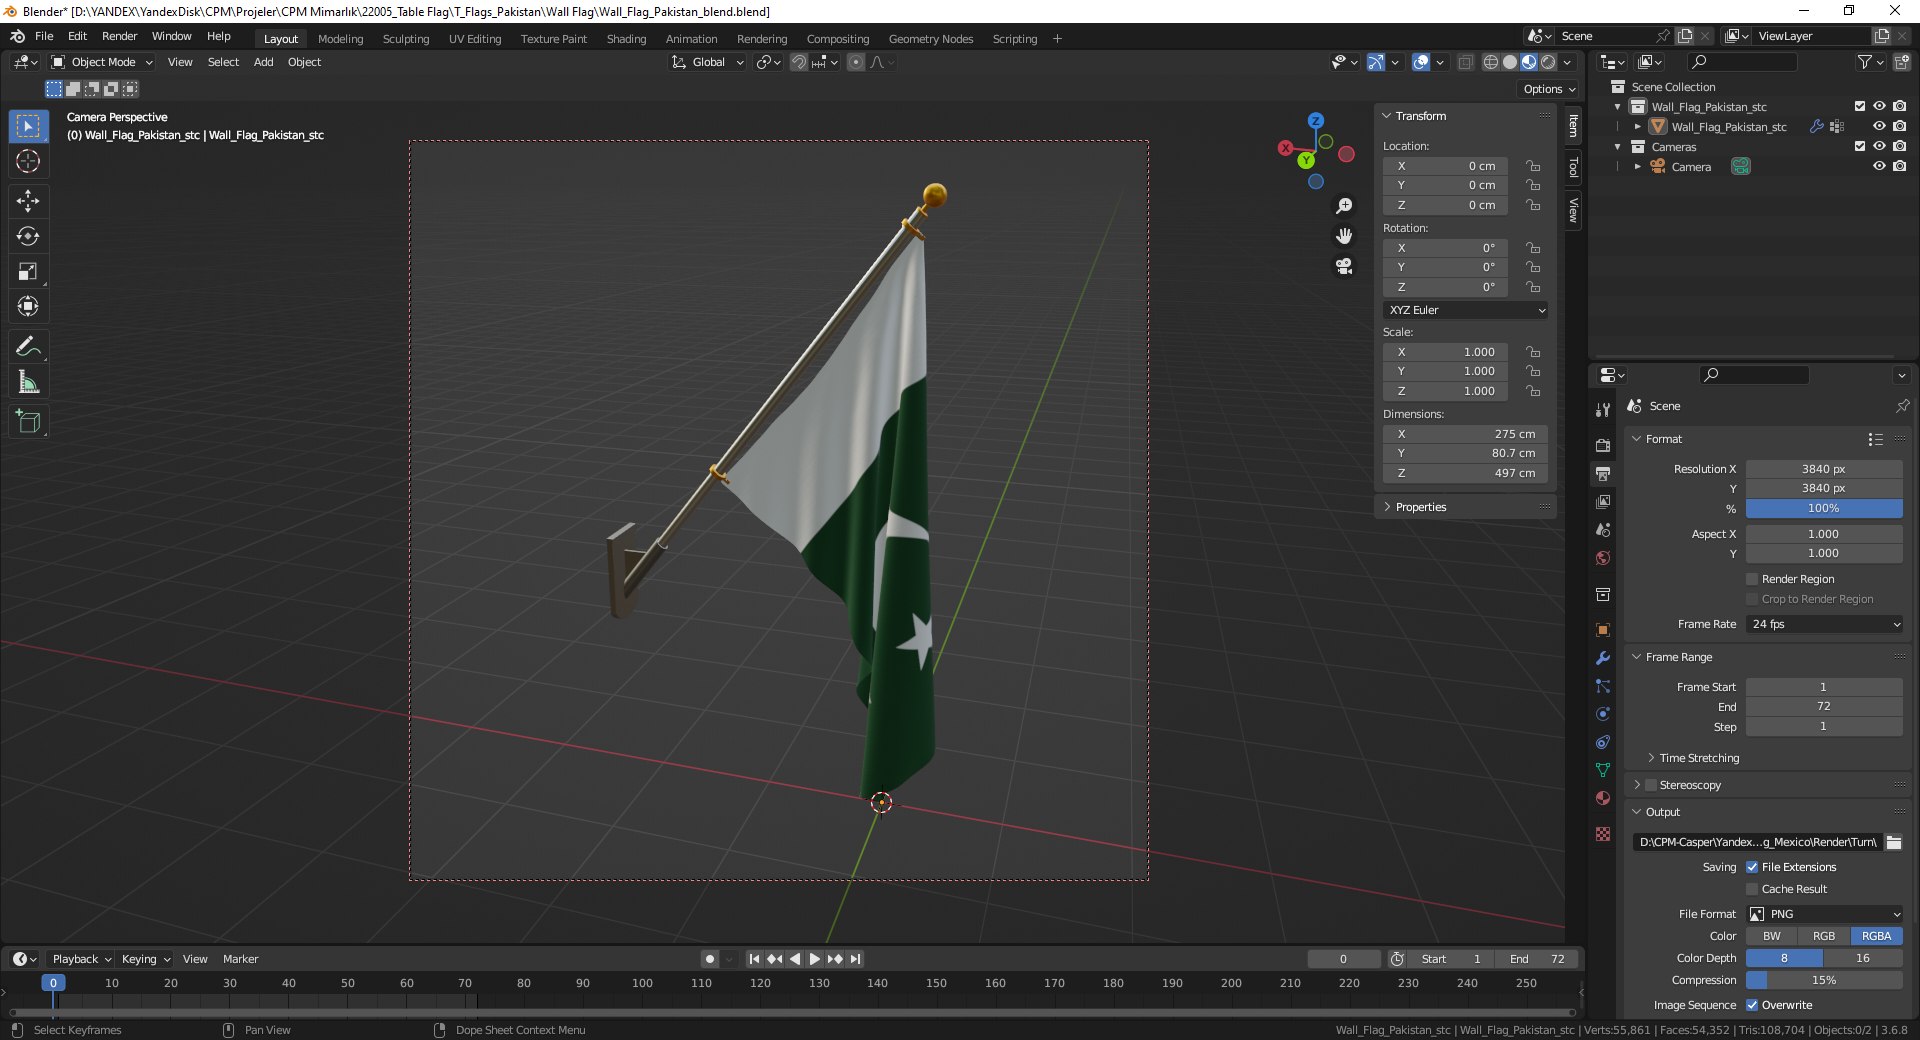Open the Global transform orientation dropdown
This screenshot has height=1040, width=1920.
pyautogui.click(x=708, y=62)
